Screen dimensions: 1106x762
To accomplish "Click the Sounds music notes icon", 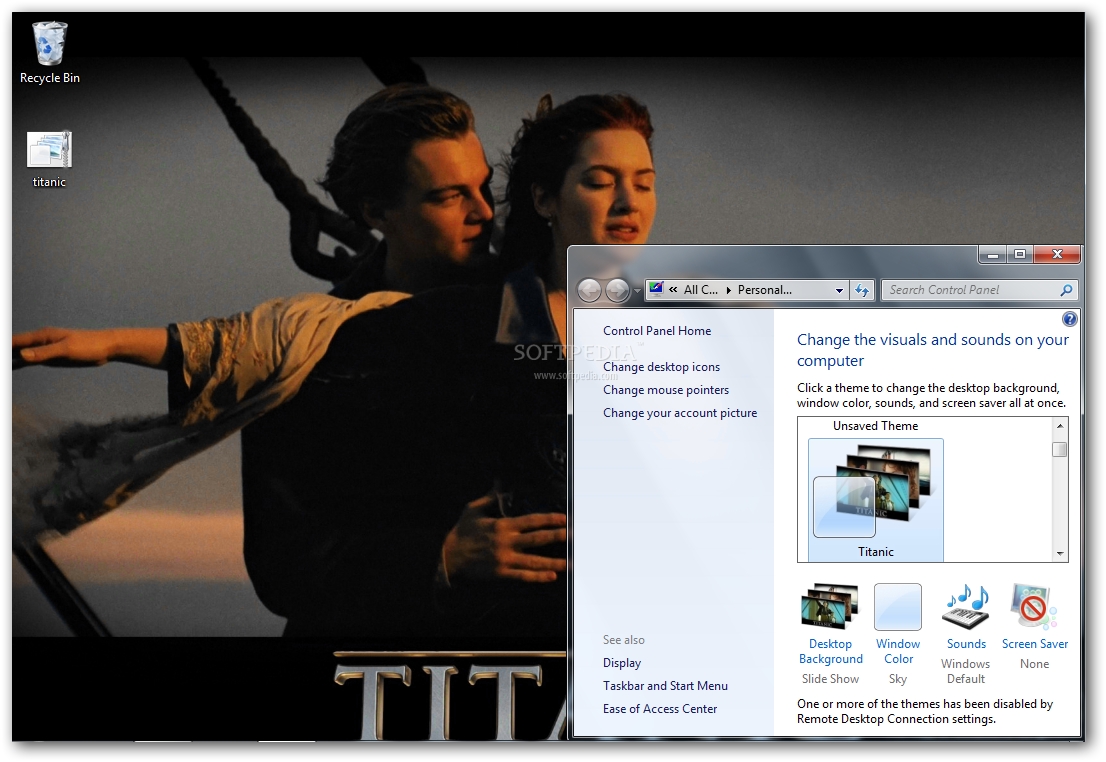I will click(x=966, y=606).
